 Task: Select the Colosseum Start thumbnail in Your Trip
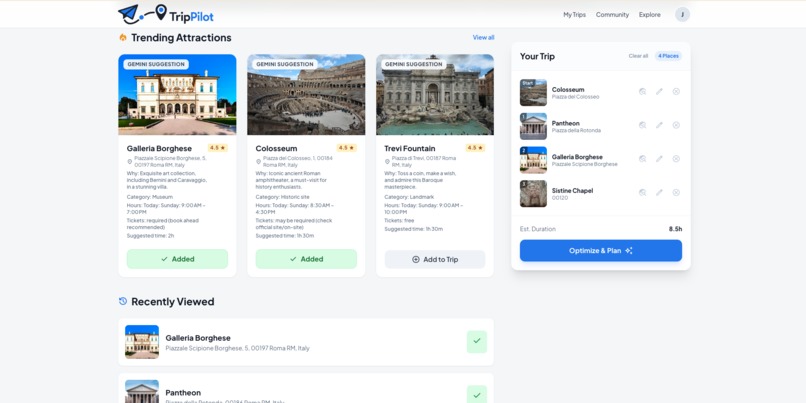[x=533, y=93]
